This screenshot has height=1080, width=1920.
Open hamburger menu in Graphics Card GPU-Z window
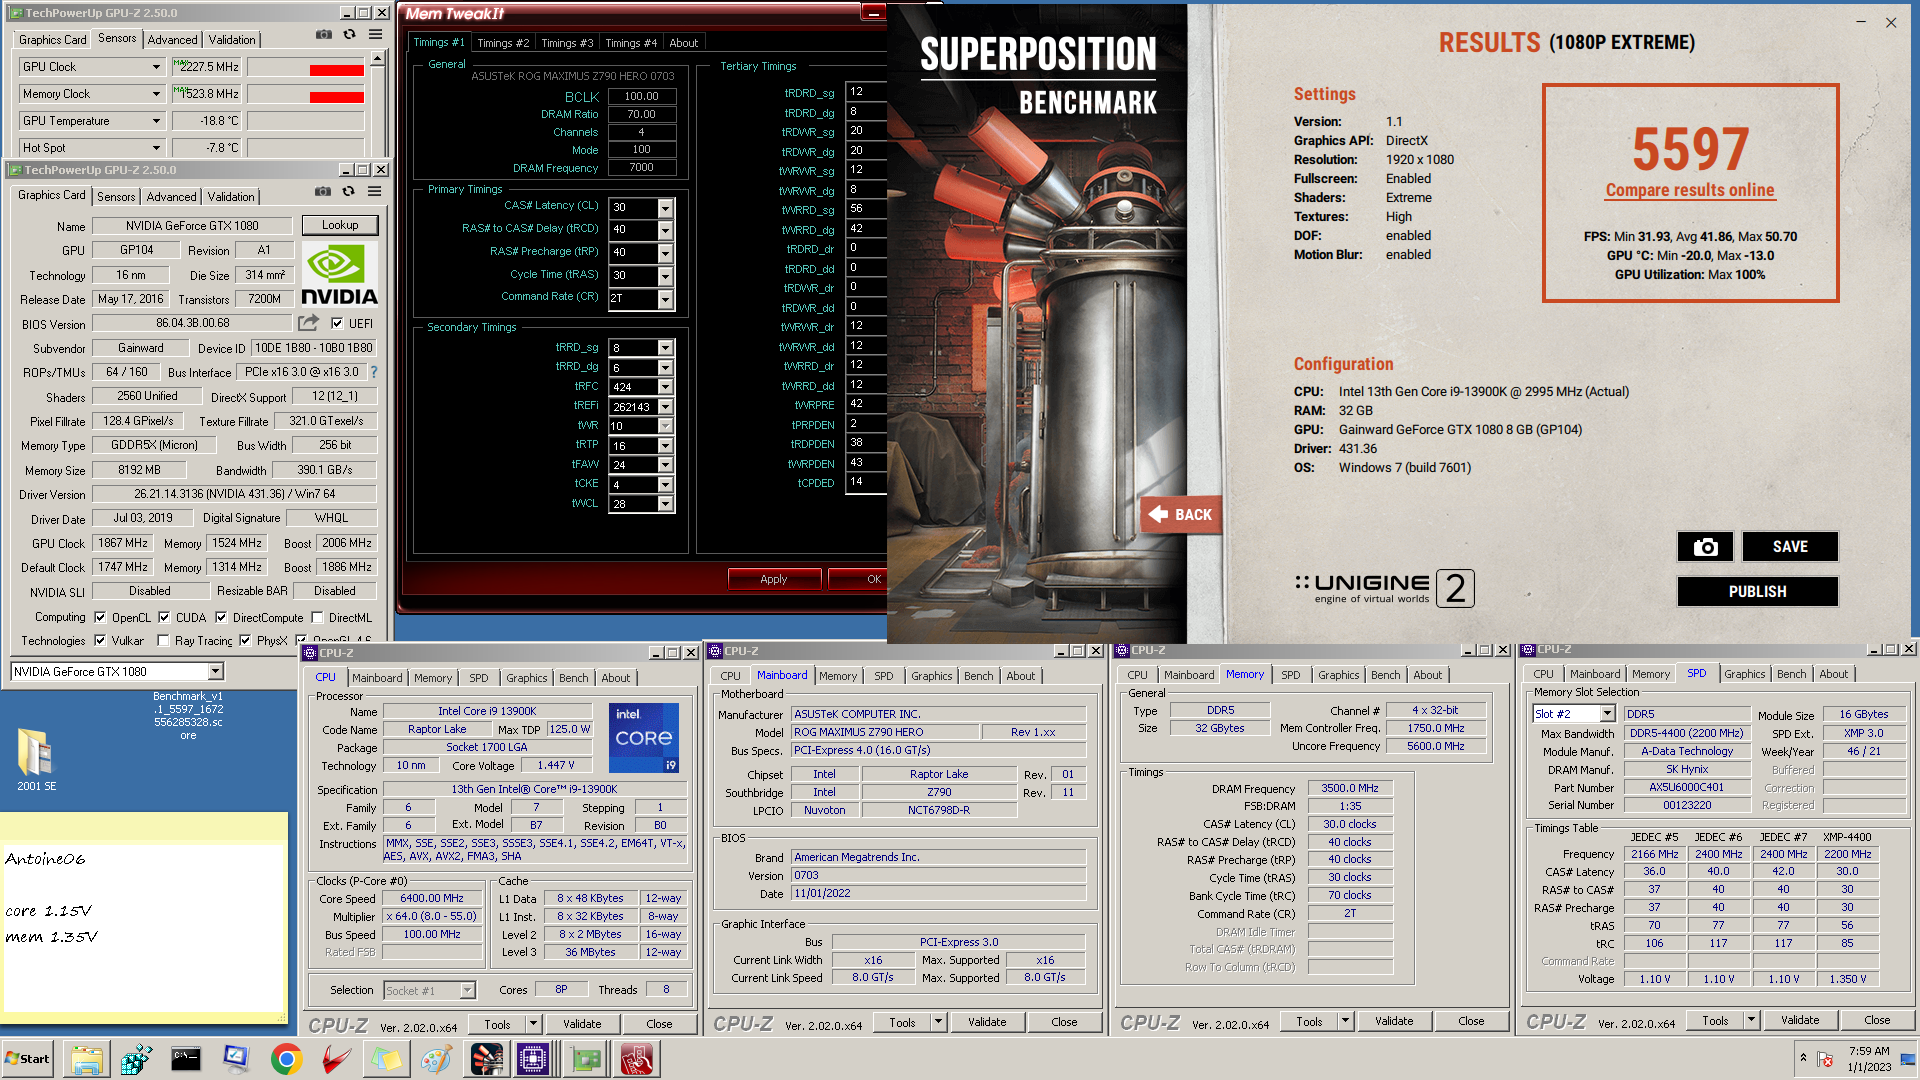pyautogui.click(x=374, y=192)
